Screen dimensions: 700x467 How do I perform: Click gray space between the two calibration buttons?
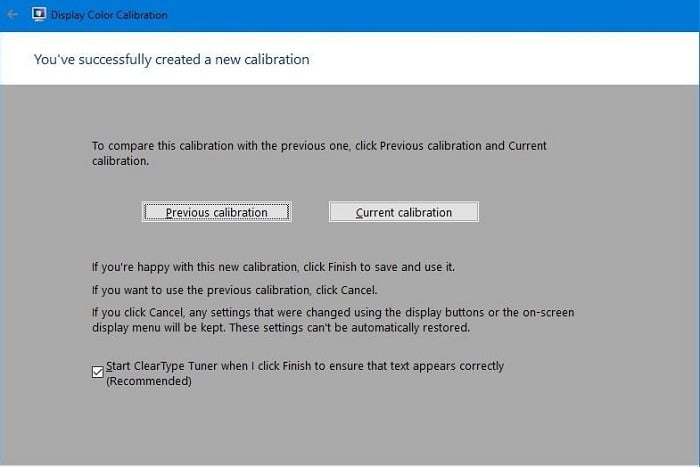tap(310, 212)
